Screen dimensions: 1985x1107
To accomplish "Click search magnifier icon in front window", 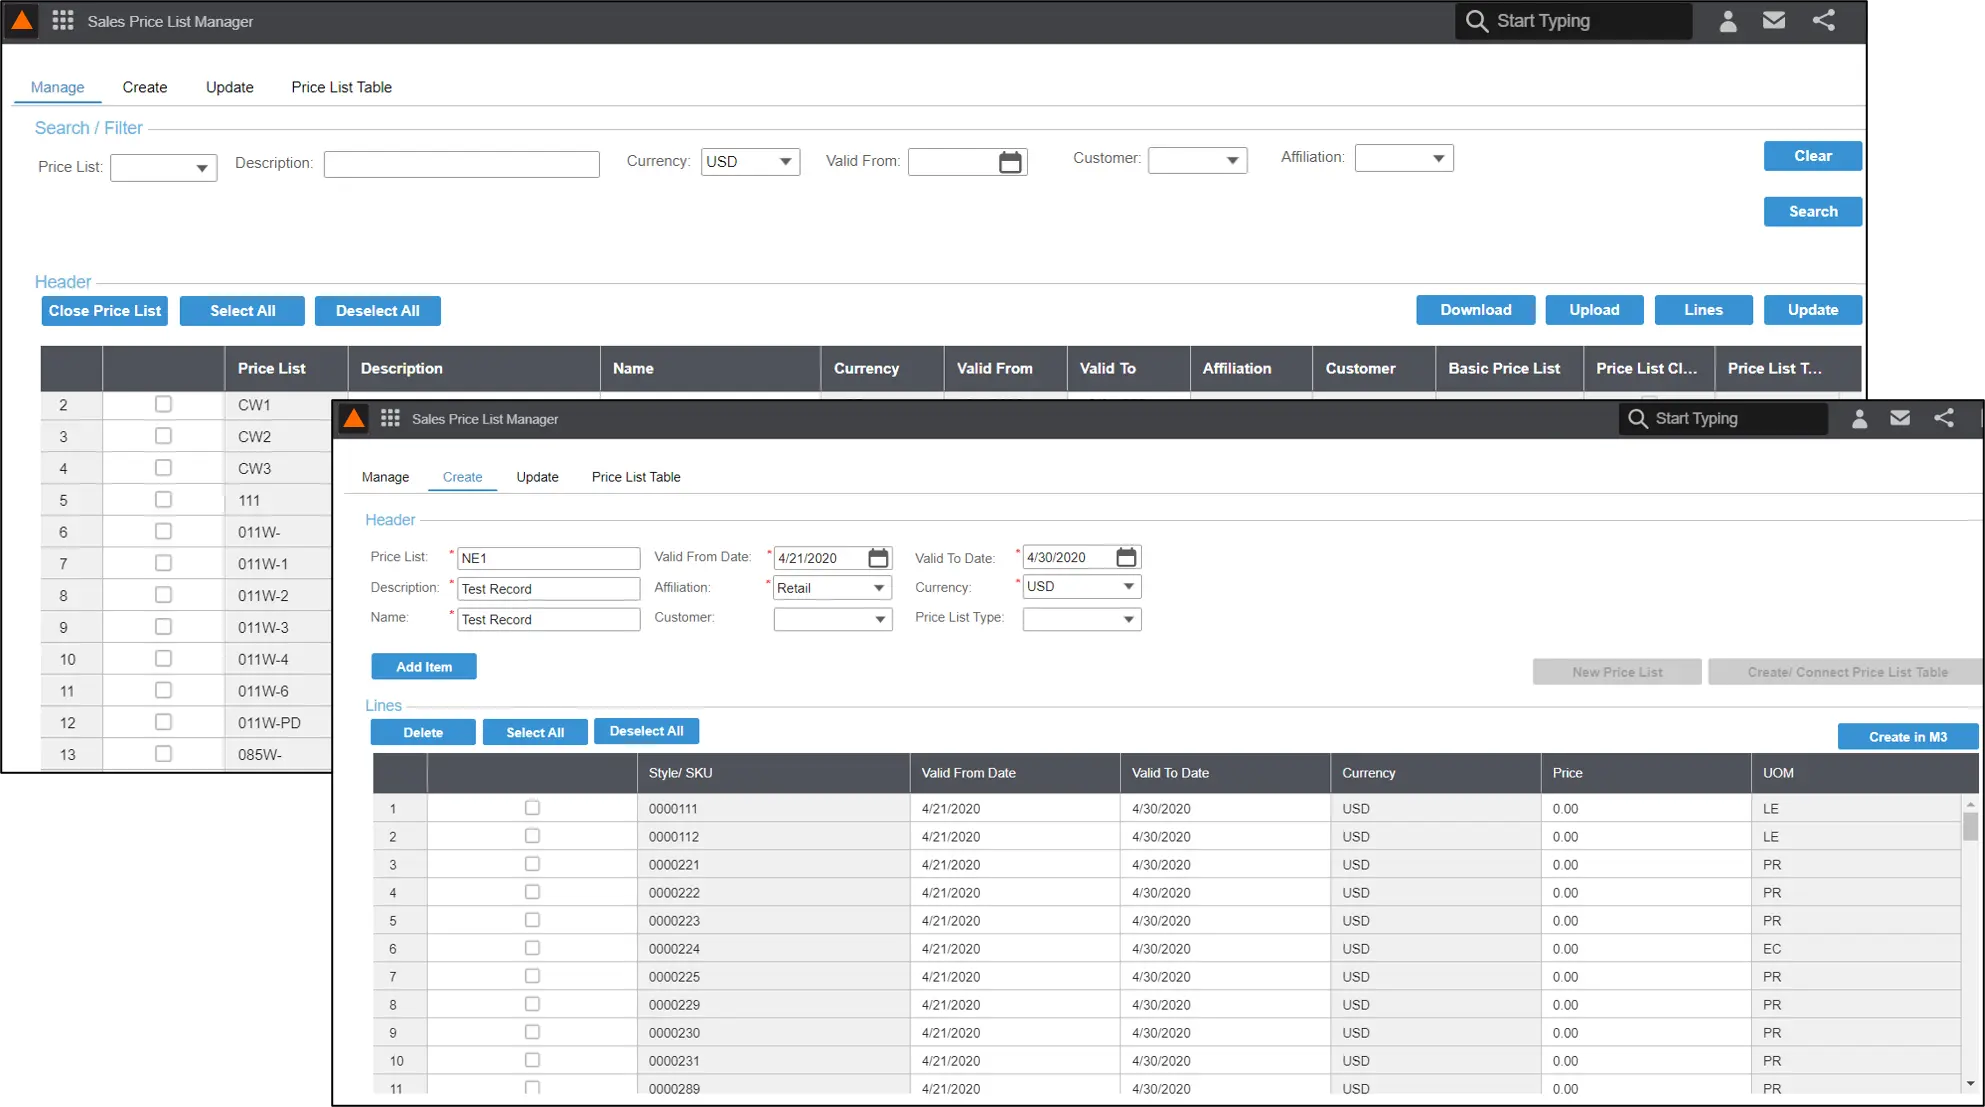I will pos(1637,419).
